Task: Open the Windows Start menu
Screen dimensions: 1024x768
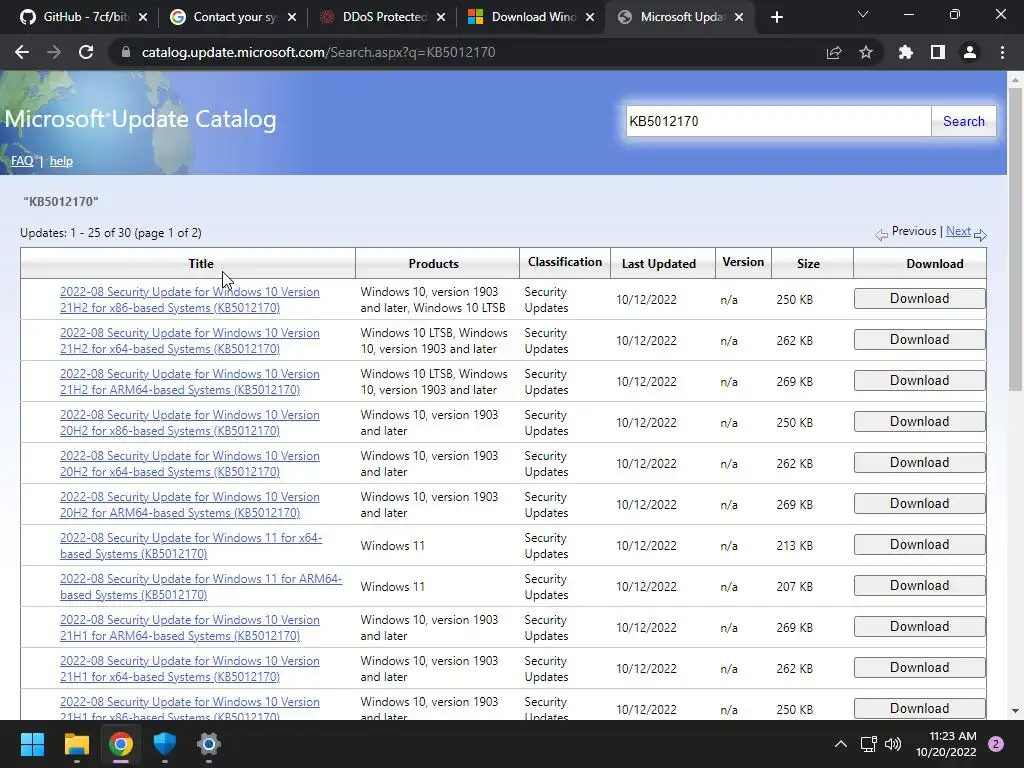Action: click(32, 744)
